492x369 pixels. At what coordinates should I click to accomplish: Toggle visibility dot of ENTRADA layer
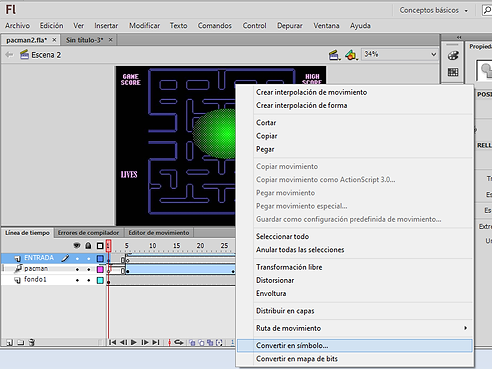click(x=77, y=258)
